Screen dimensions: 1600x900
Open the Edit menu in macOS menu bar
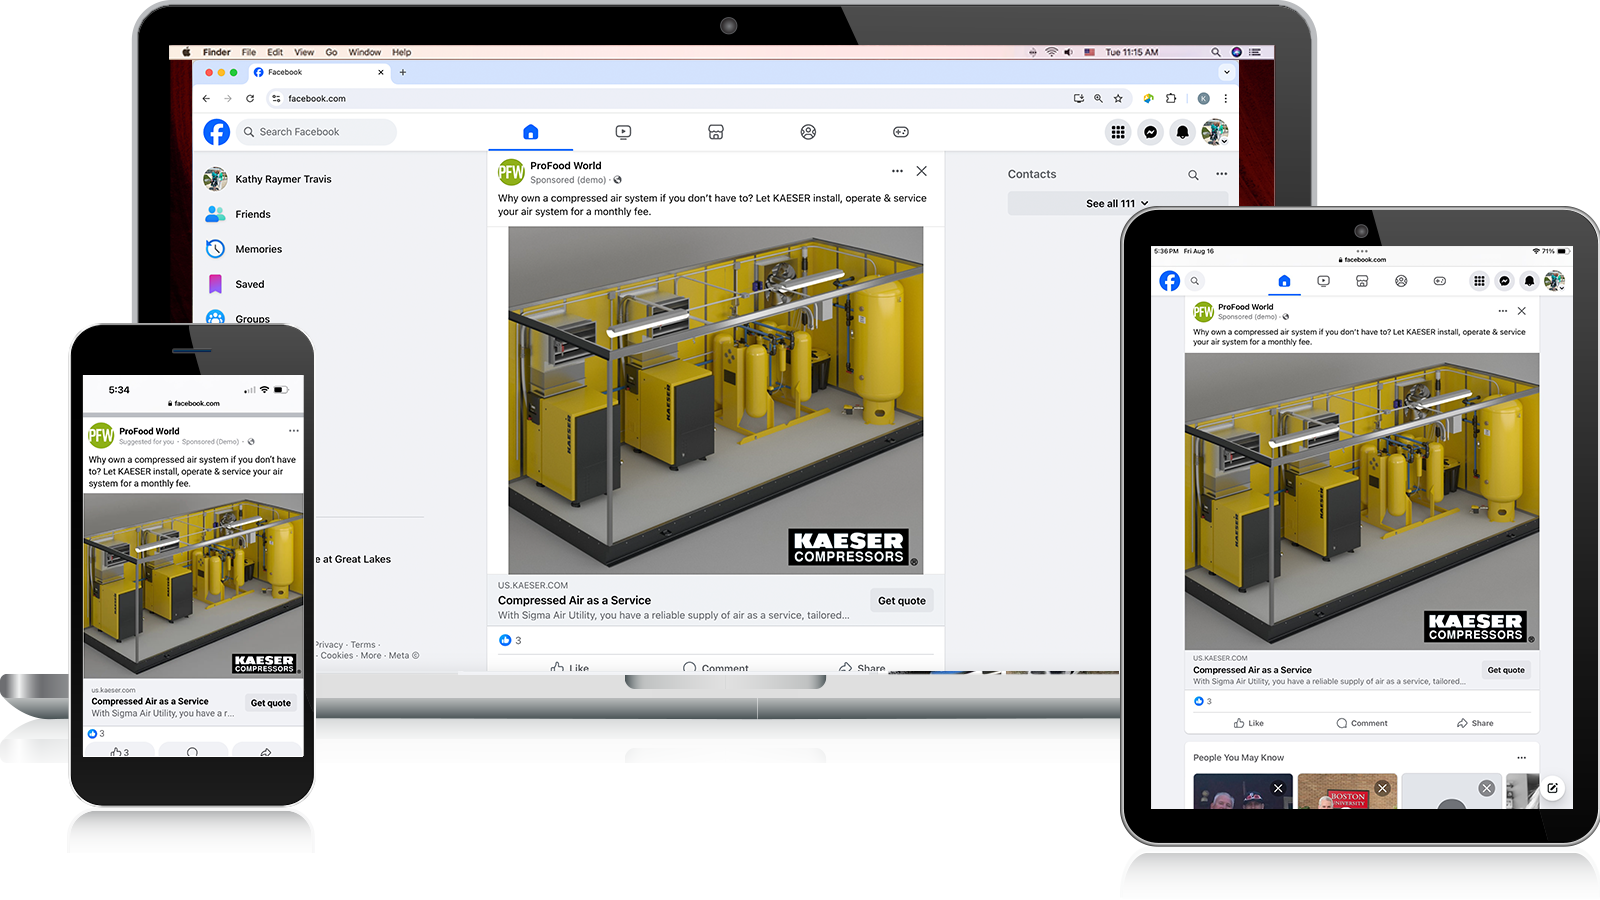pos(275,52)
